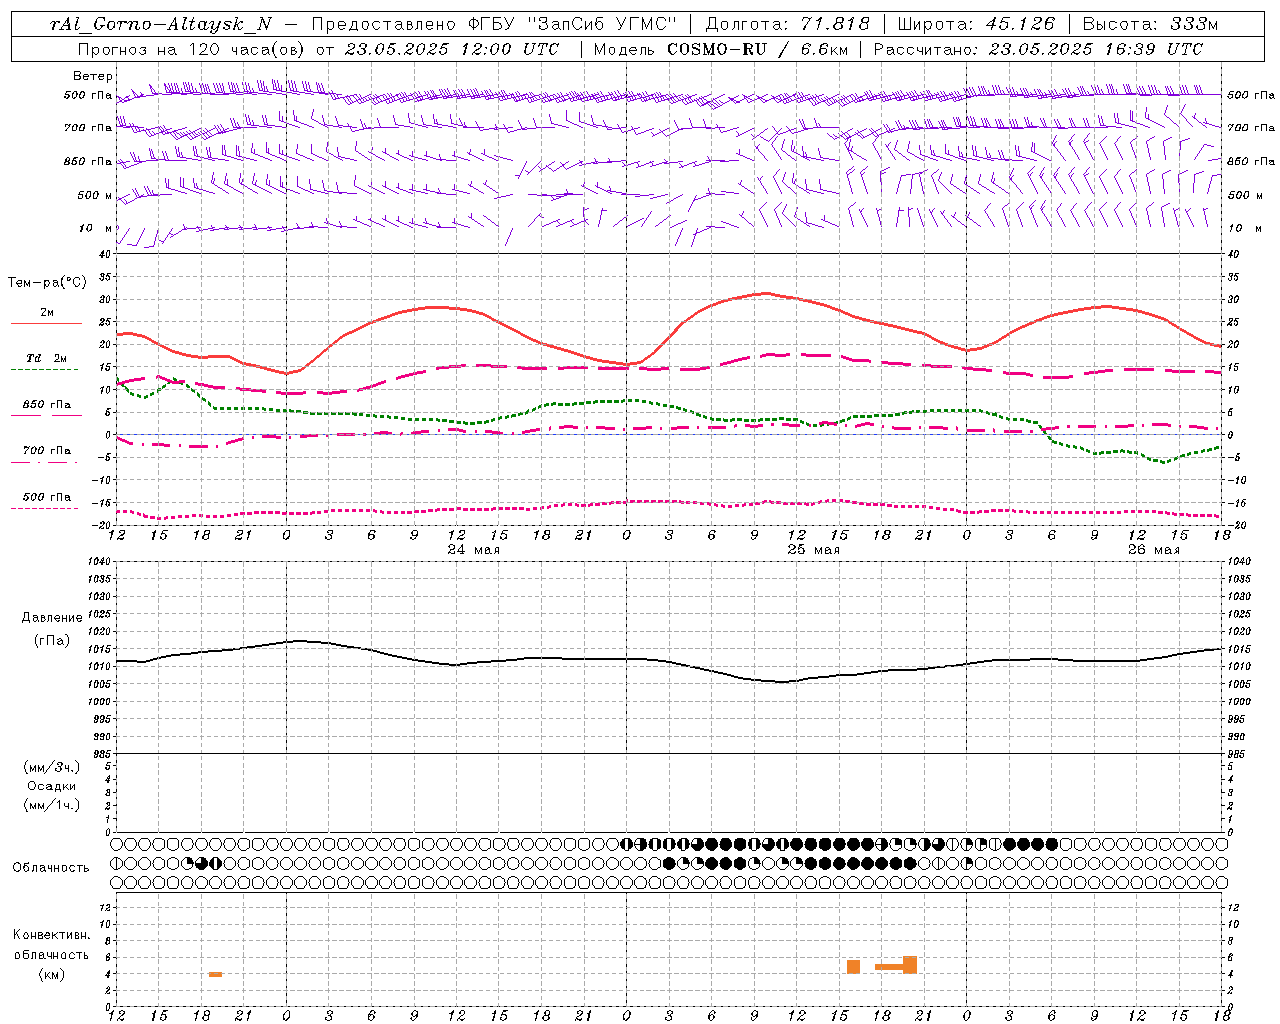1280x1024 pixels.
Task: Click the Рассчитано: 23.05.2025 16:39 UTC timestamp
Action: [x=1038, y=49]
